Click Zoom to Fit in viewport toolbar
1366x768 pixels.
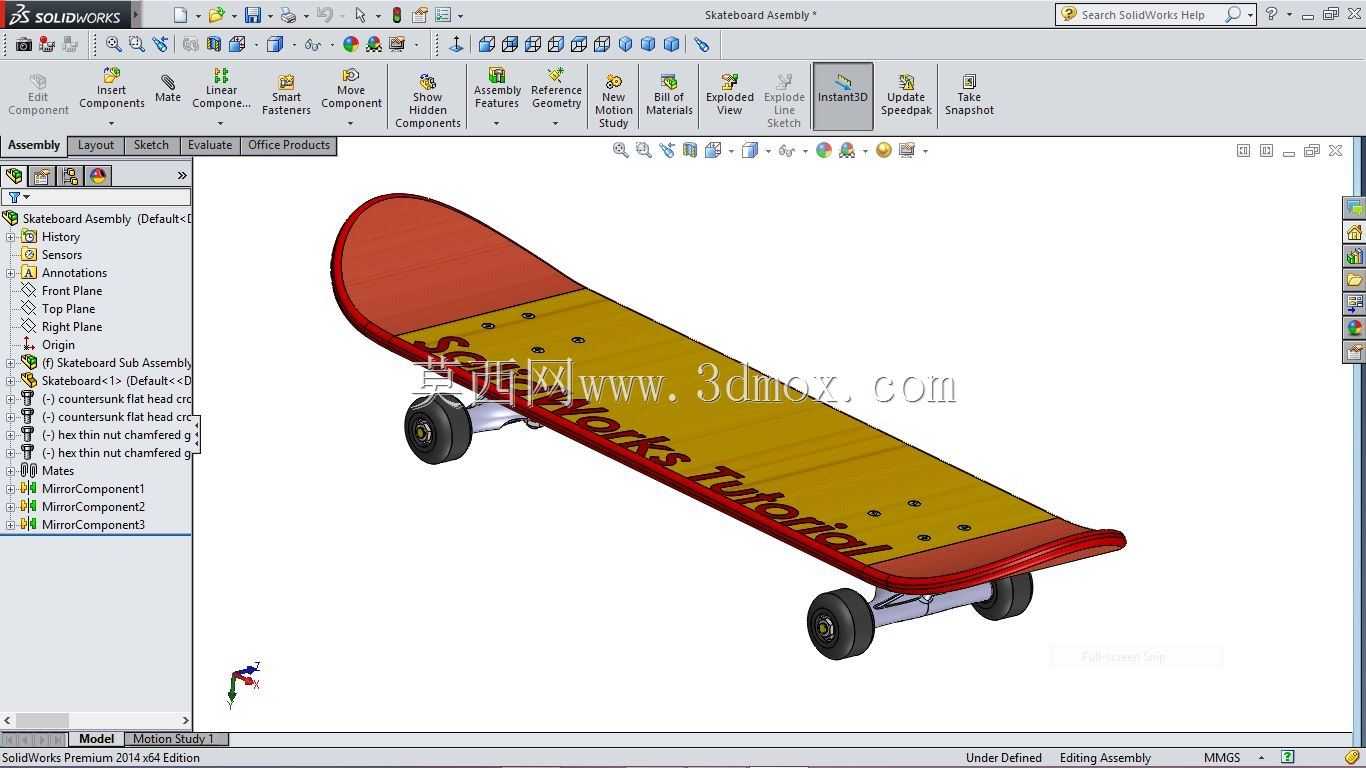tap(621, 150)
